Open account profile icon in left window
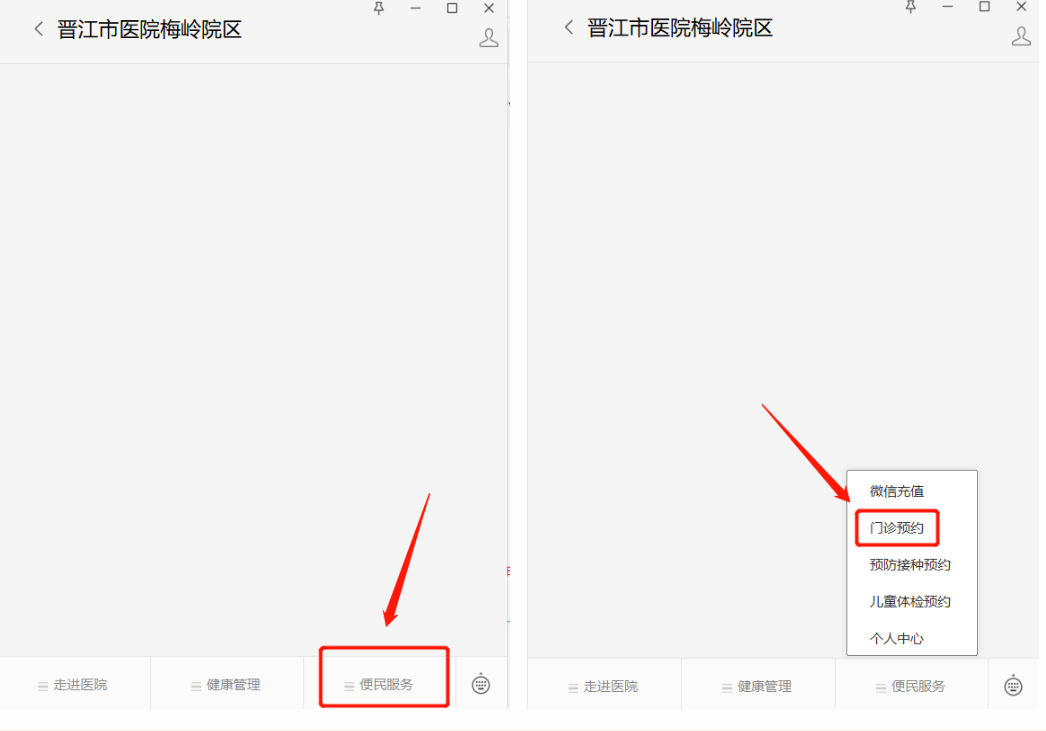This screenshot has height=731, width=1046. coord(488,38)
